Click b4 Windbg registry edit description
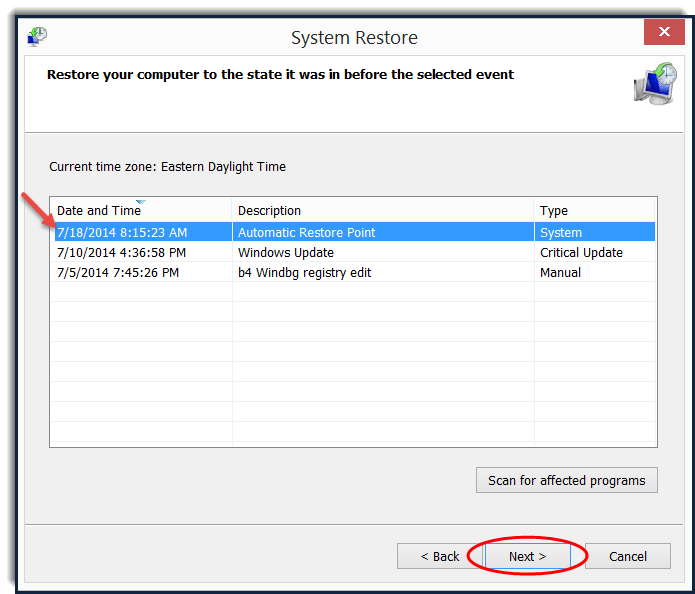This screenshot has height=594, width=695. 383,272
